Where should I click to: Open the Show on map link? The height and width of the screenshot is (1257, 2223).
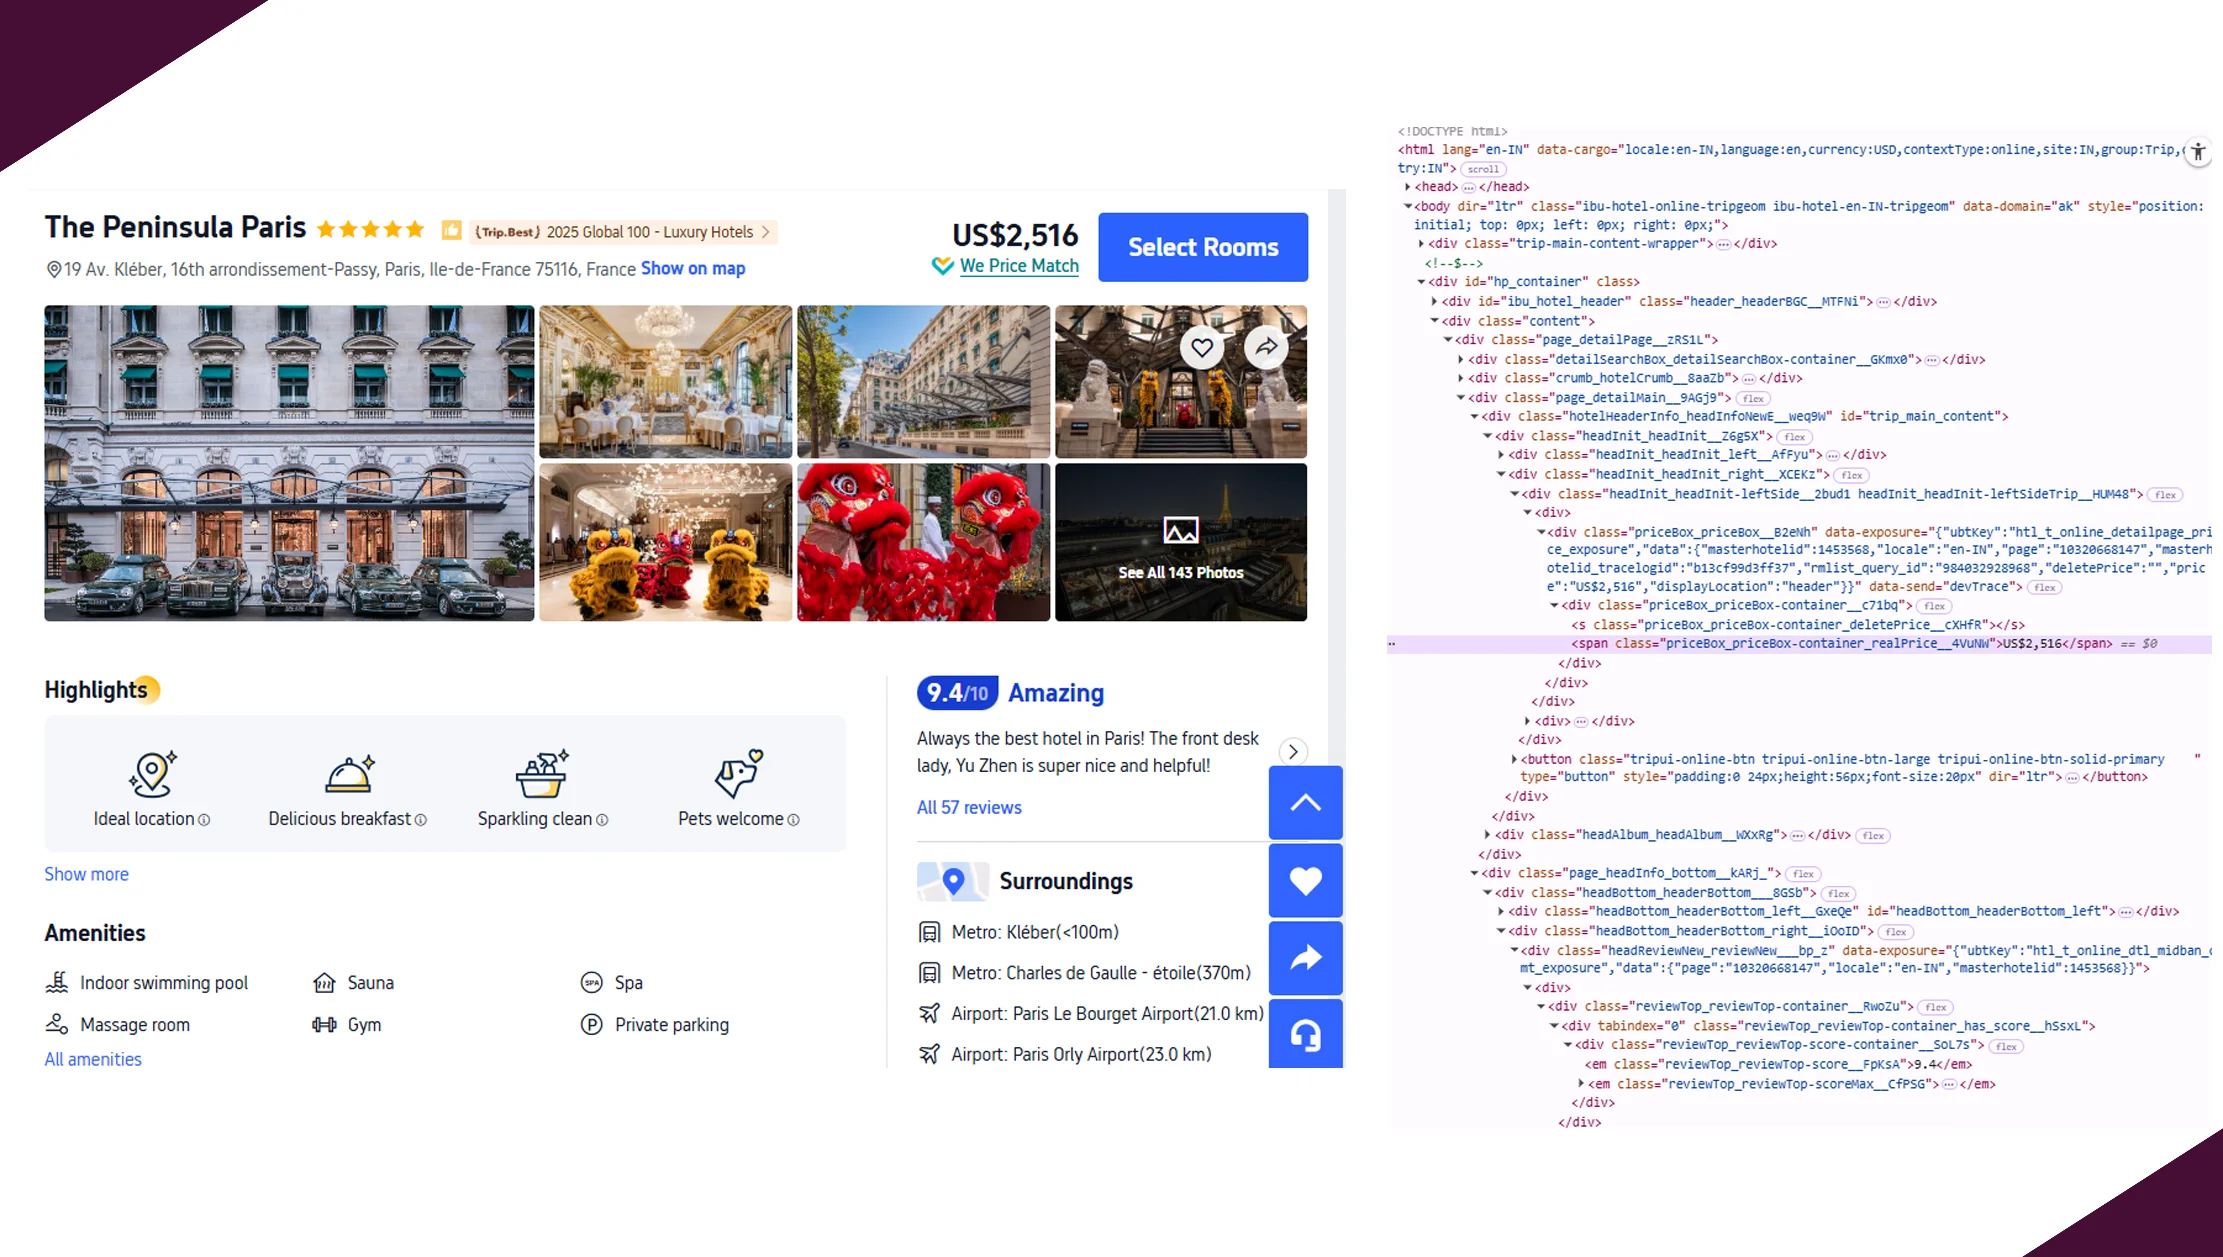[692, 269]
